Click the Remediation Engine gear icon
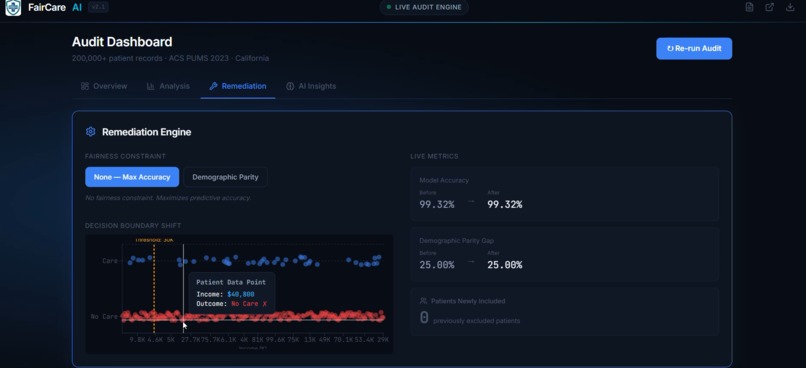This screenshot has height=368, width=806. [x=90, y=132]
